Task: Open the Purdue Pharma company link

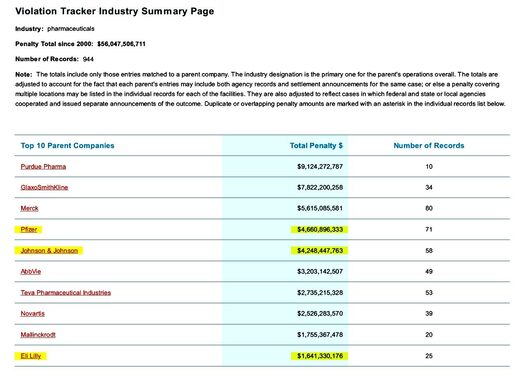Action: (43, 166)
